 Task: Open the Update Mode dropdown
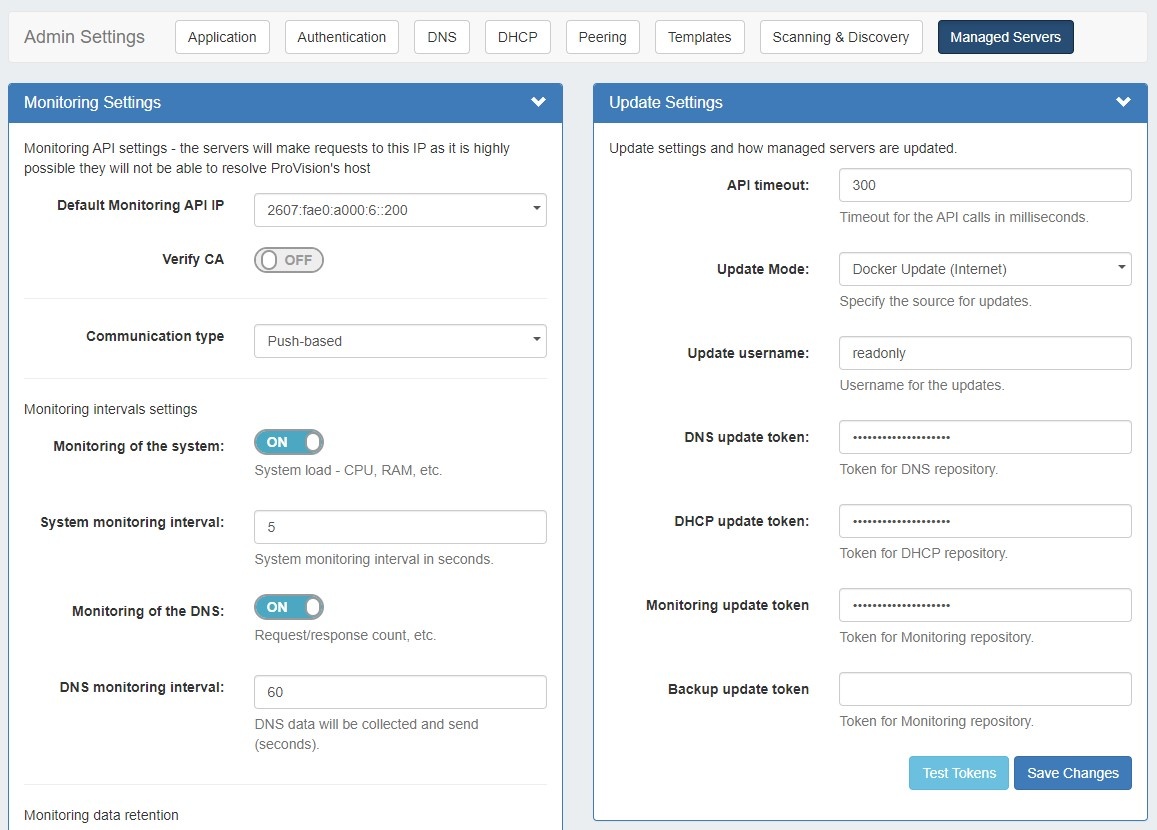pos(985,269)
